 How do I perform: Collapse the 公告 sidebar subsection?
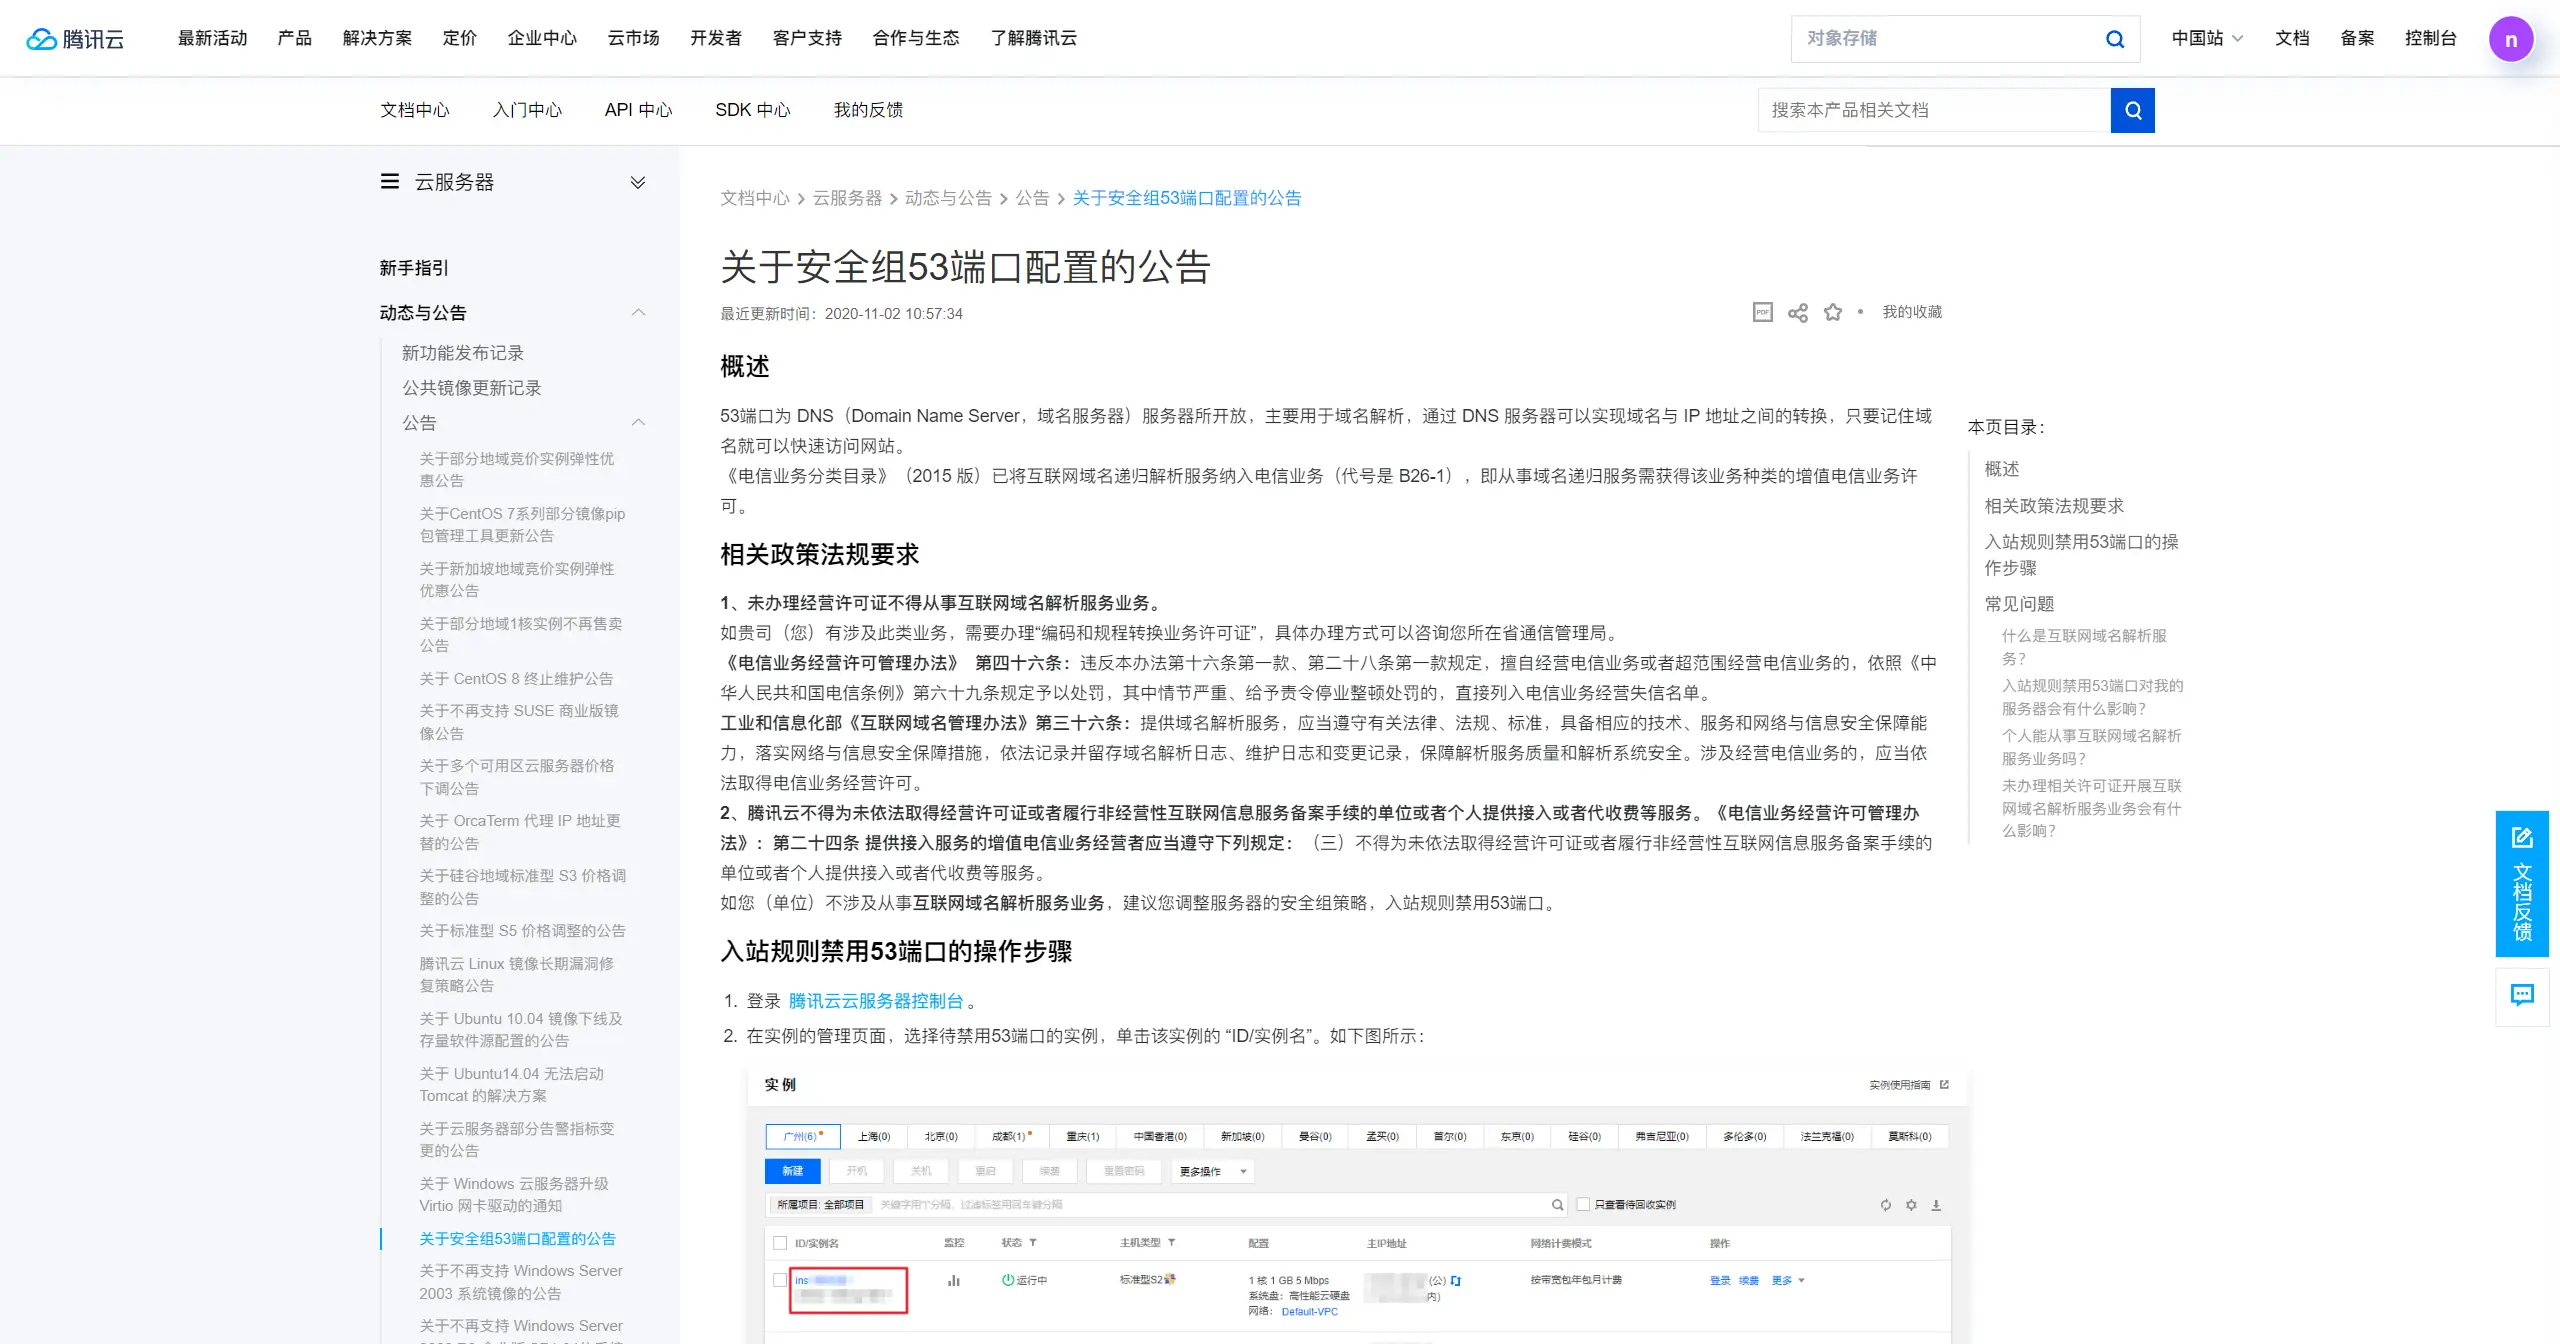click(x=639, y=422)
